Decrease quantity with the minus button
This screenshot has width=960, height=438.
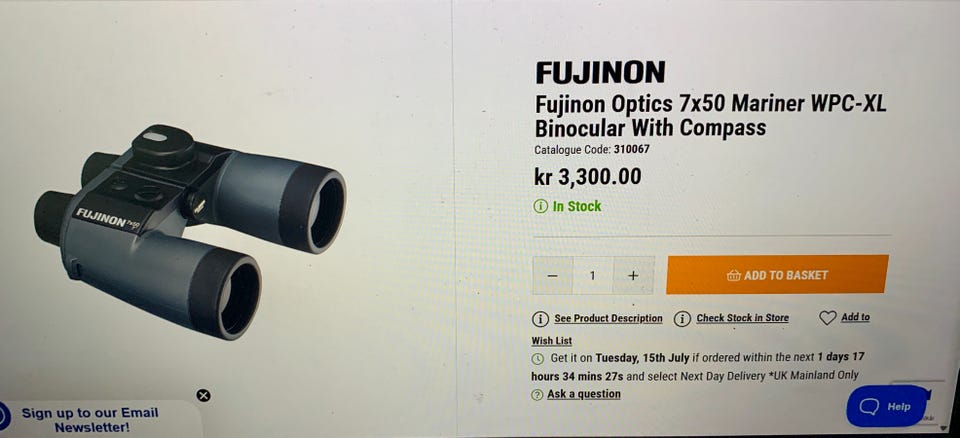(x=552, y=275)
